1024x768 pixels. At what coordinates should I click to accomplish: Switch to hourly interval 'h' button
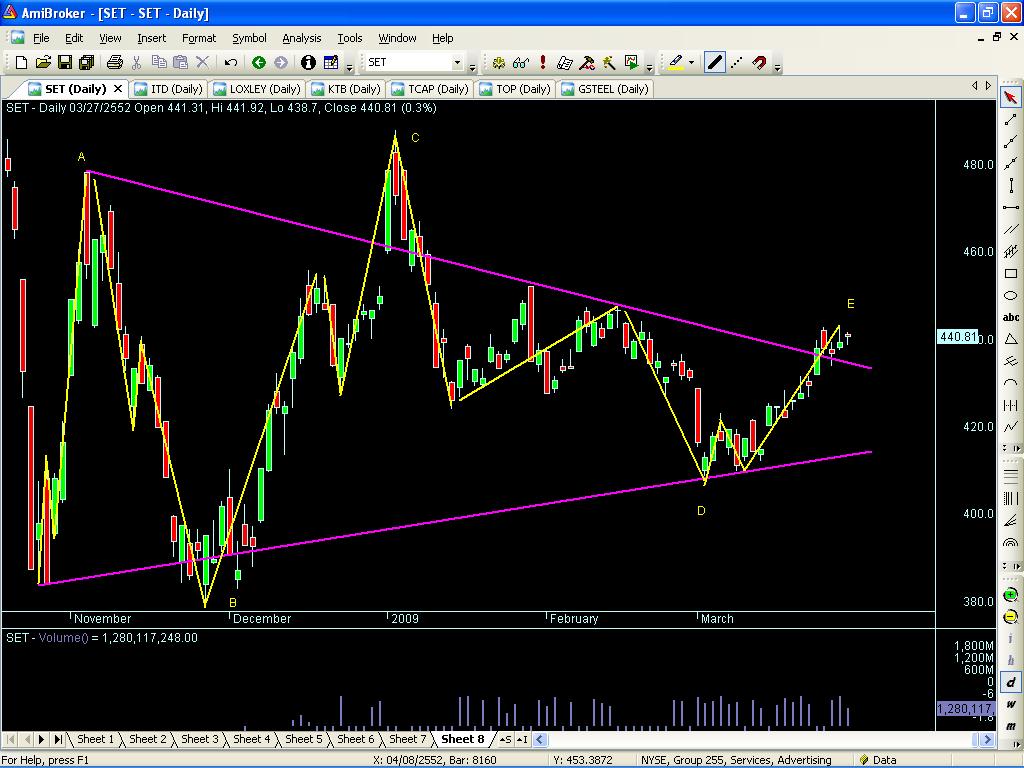coord(1010,660)
